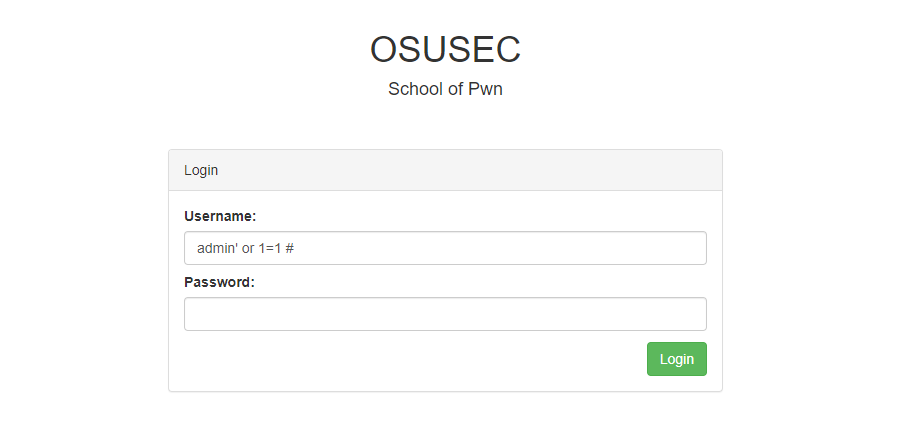Click the Username label
Image resolution: width=897 pixels, height=435 pixels.
point(220,216)
